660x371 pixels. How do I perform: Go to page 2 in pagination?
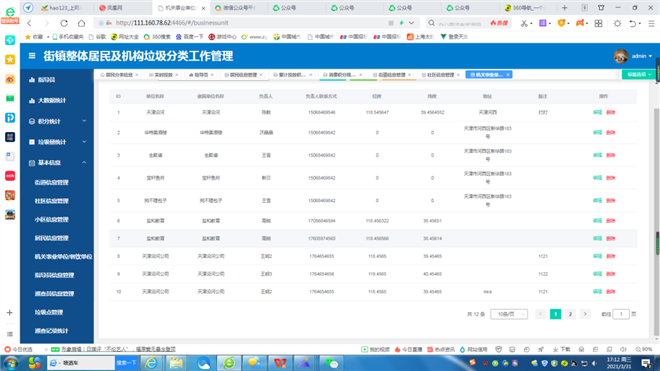point(570,314)
